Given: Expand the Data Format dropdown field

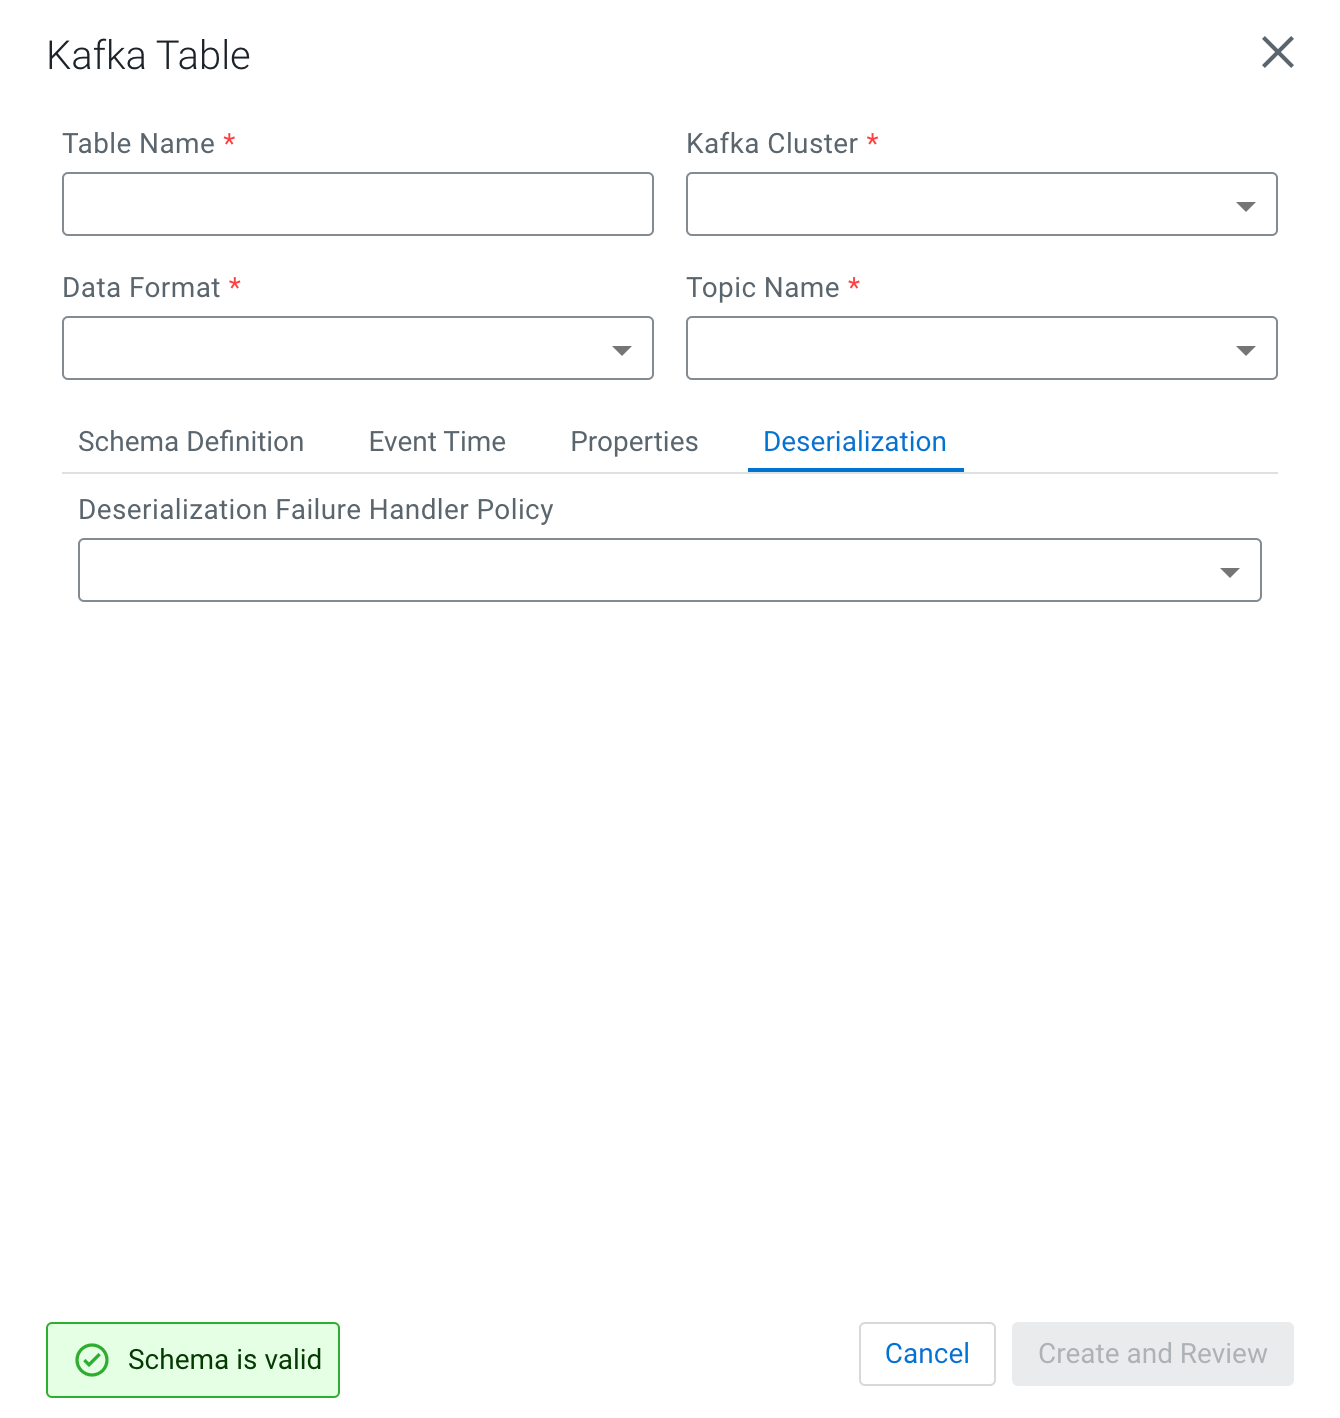Looking at the screenshot, I should pos(358,348).
